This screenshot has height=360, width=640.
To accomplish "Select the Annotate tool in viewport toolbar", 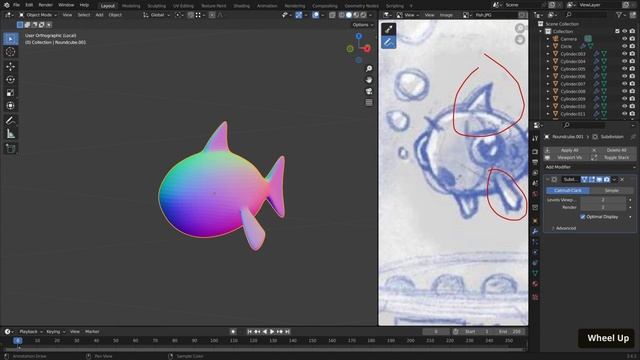I will 11,120.
